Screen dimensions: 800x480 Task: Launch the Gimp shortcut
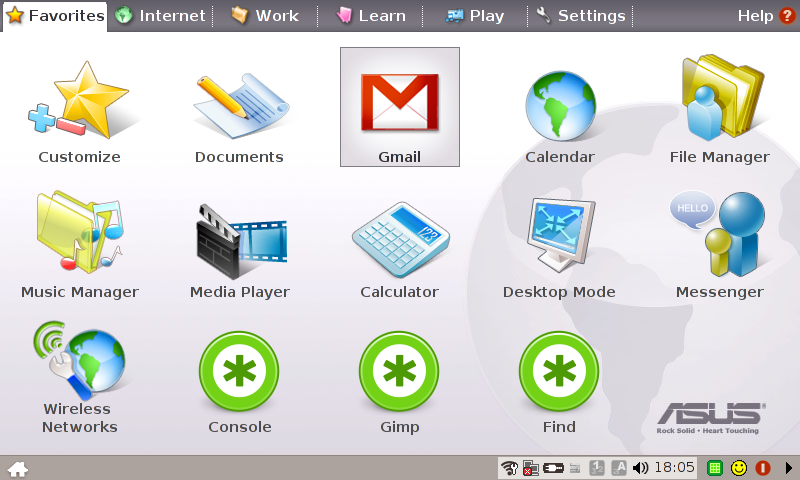(399, 371)
